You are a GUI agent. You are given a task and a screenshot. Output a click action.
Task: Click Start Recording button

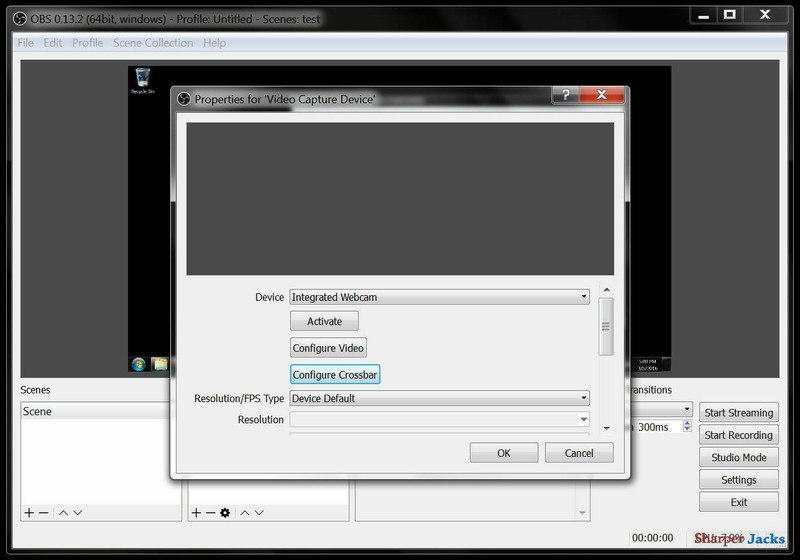pos(739,435)
